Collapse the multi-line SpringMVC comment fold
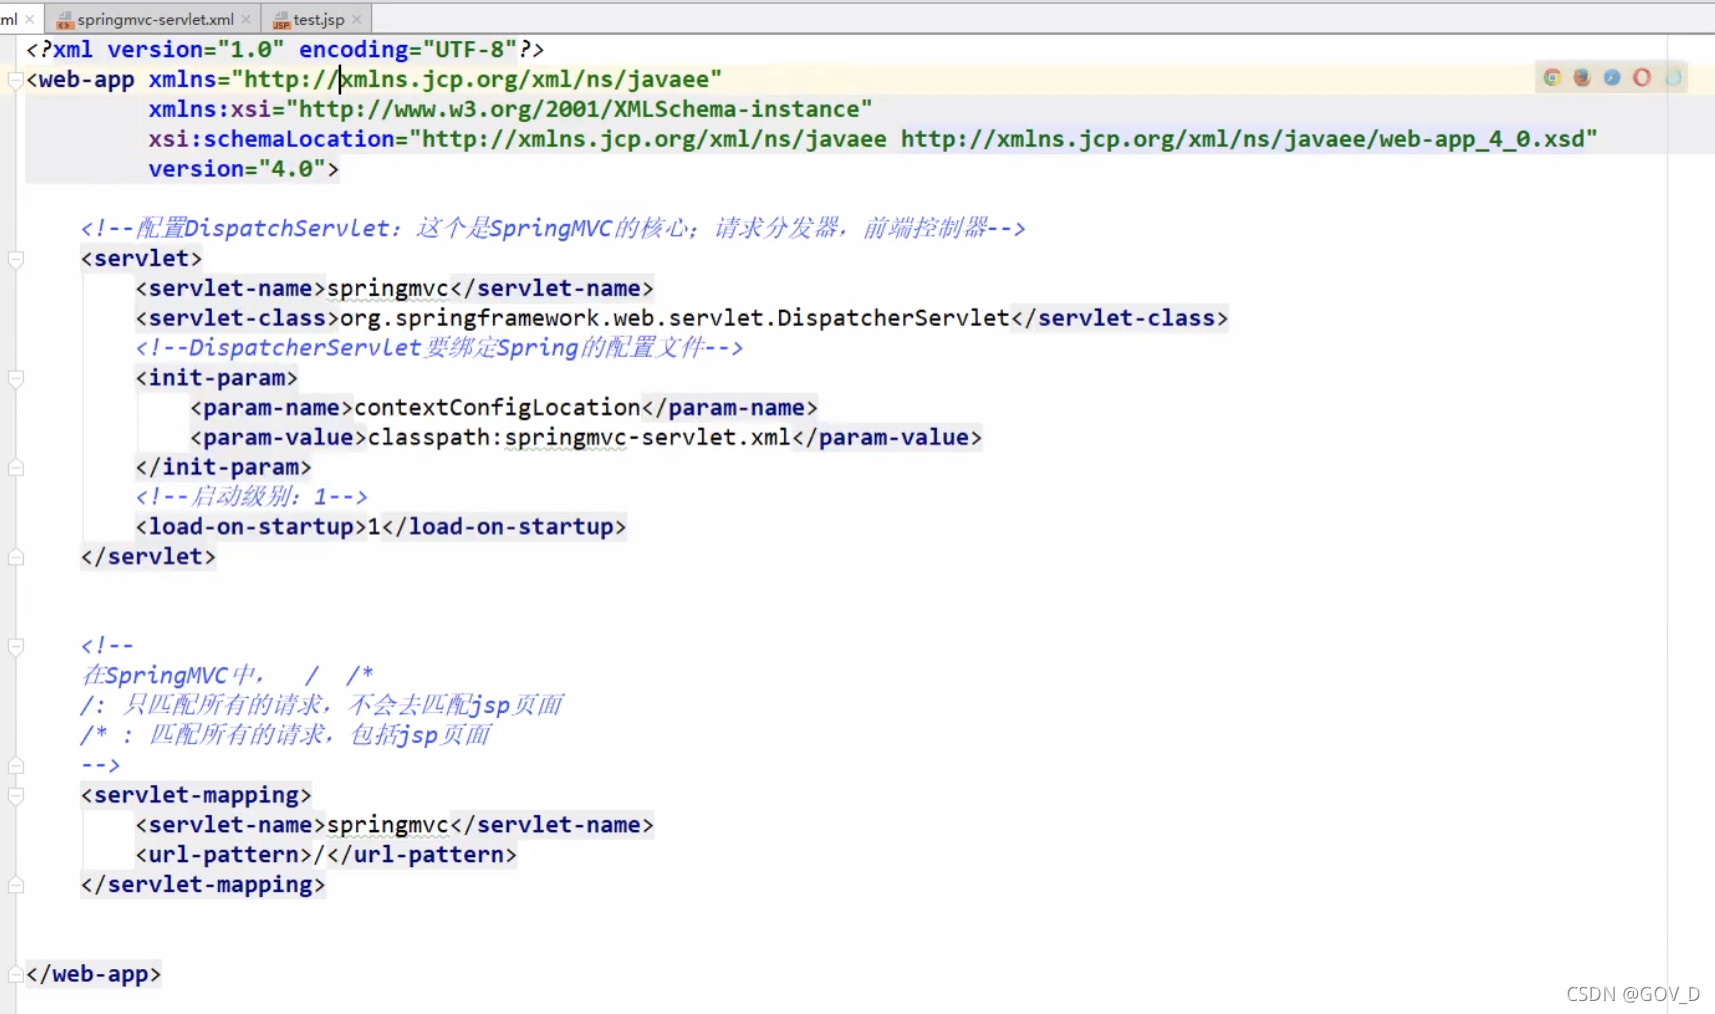 tap(16, 646)
